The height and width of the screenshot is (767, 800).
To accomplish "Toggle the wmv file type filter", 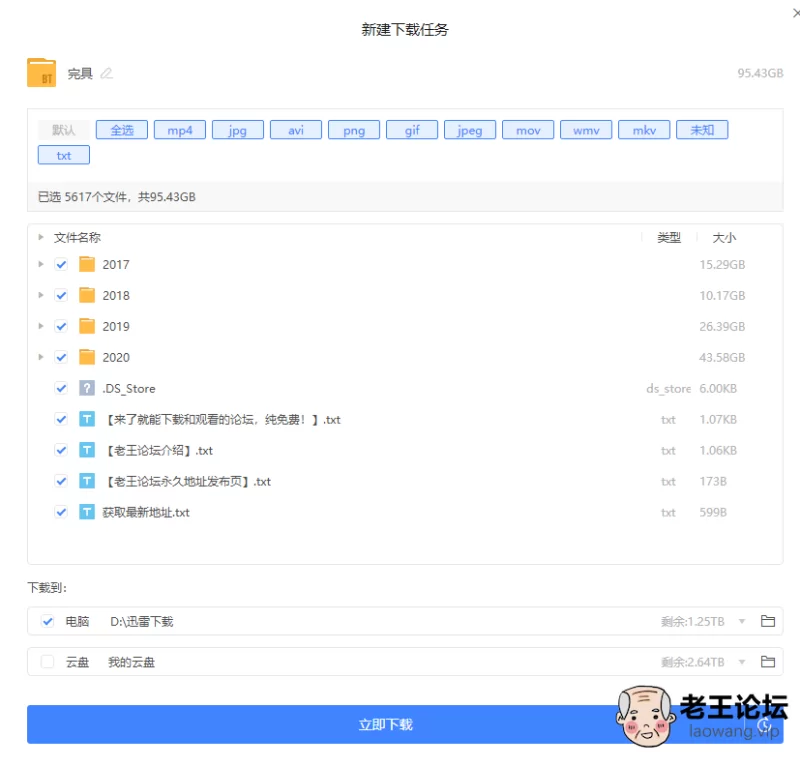I will tap(586, 130).
